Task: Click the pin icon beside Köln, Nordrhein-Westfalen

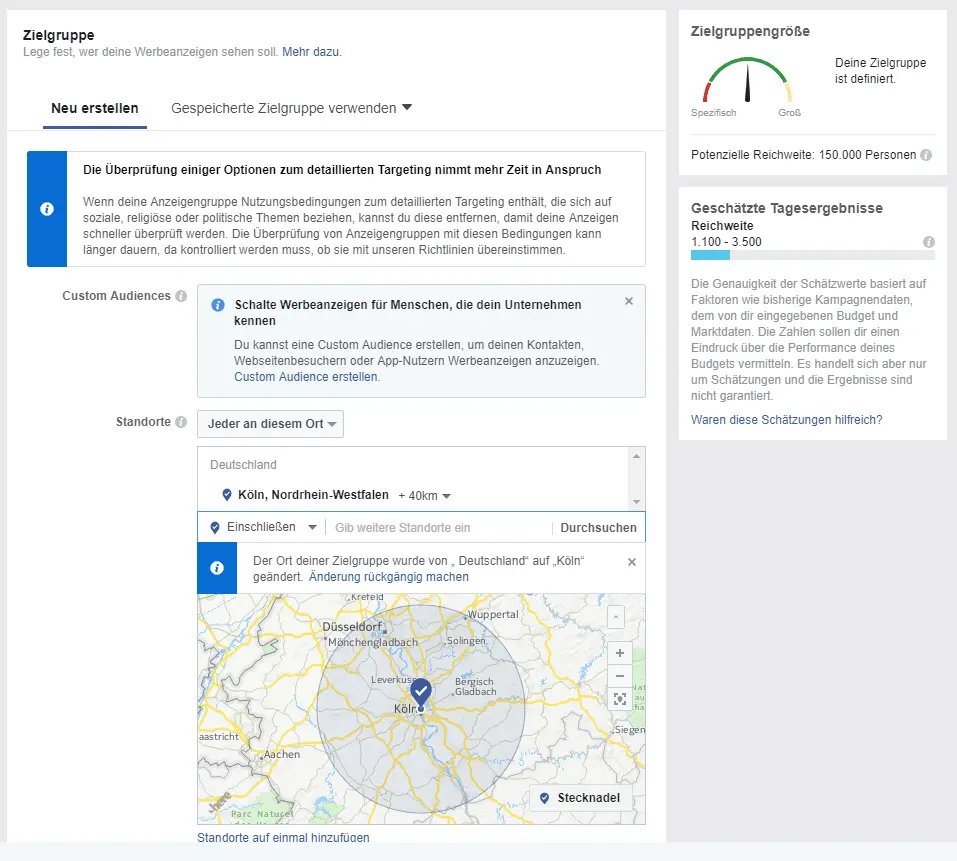Action: [x=226, y=495]
